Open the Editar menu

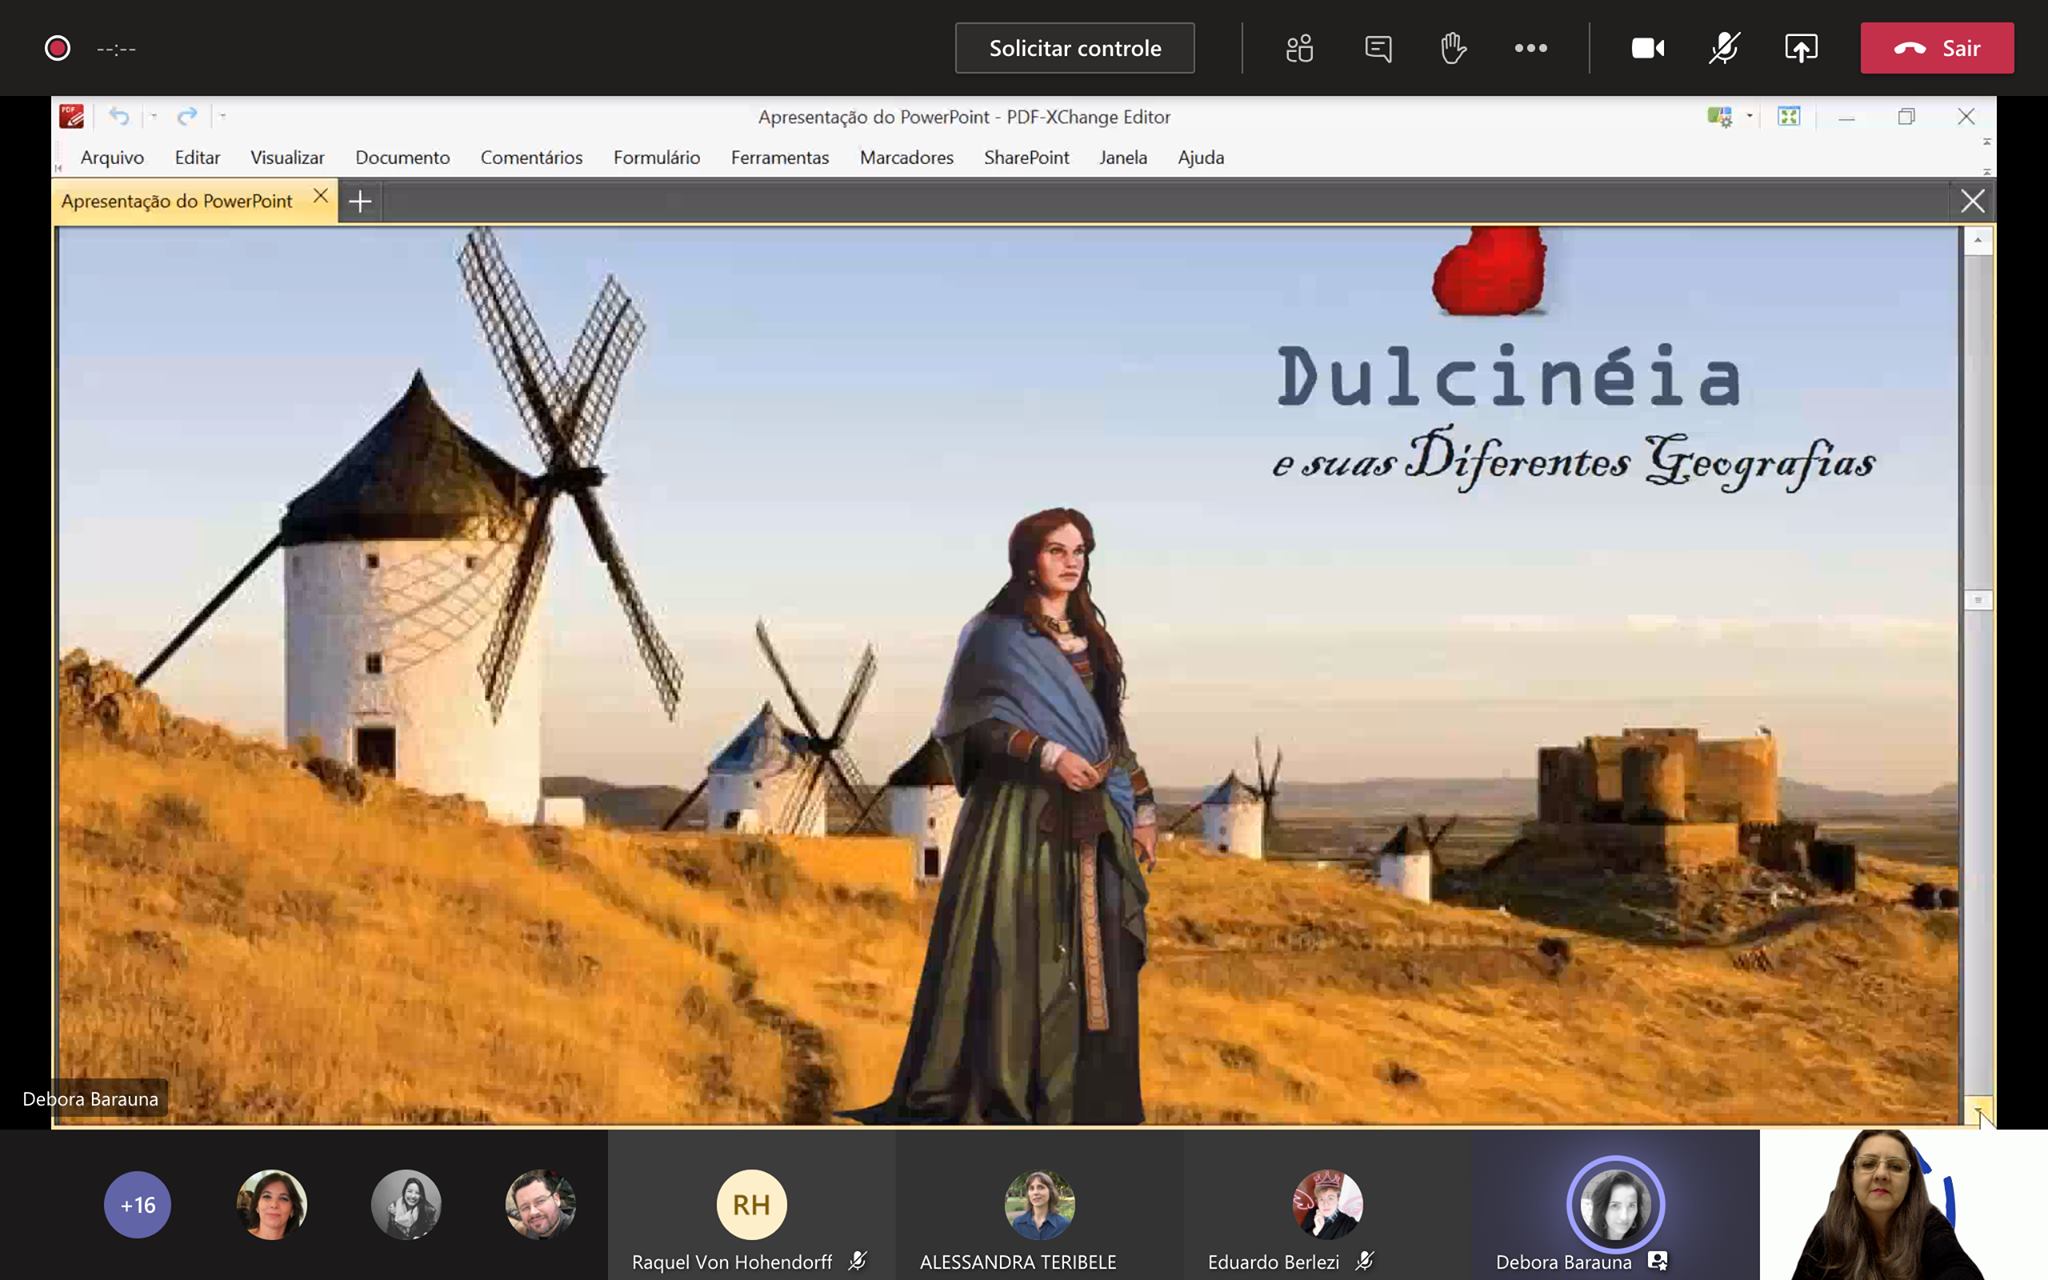[x=197, y=157]
